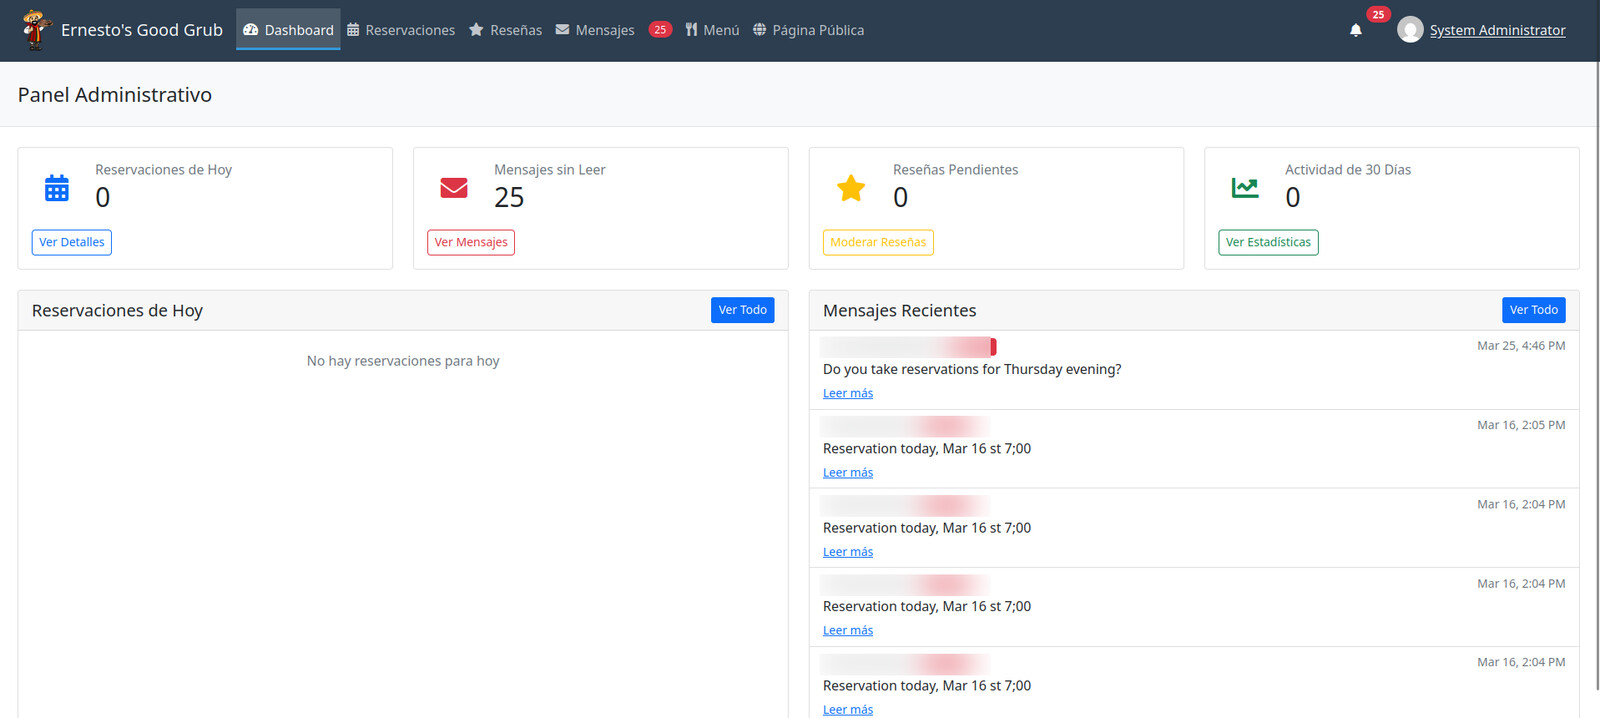Click the Ver Mensajes button
Viewport: 1600px width, 718px height.
click(x=471, y=242)
